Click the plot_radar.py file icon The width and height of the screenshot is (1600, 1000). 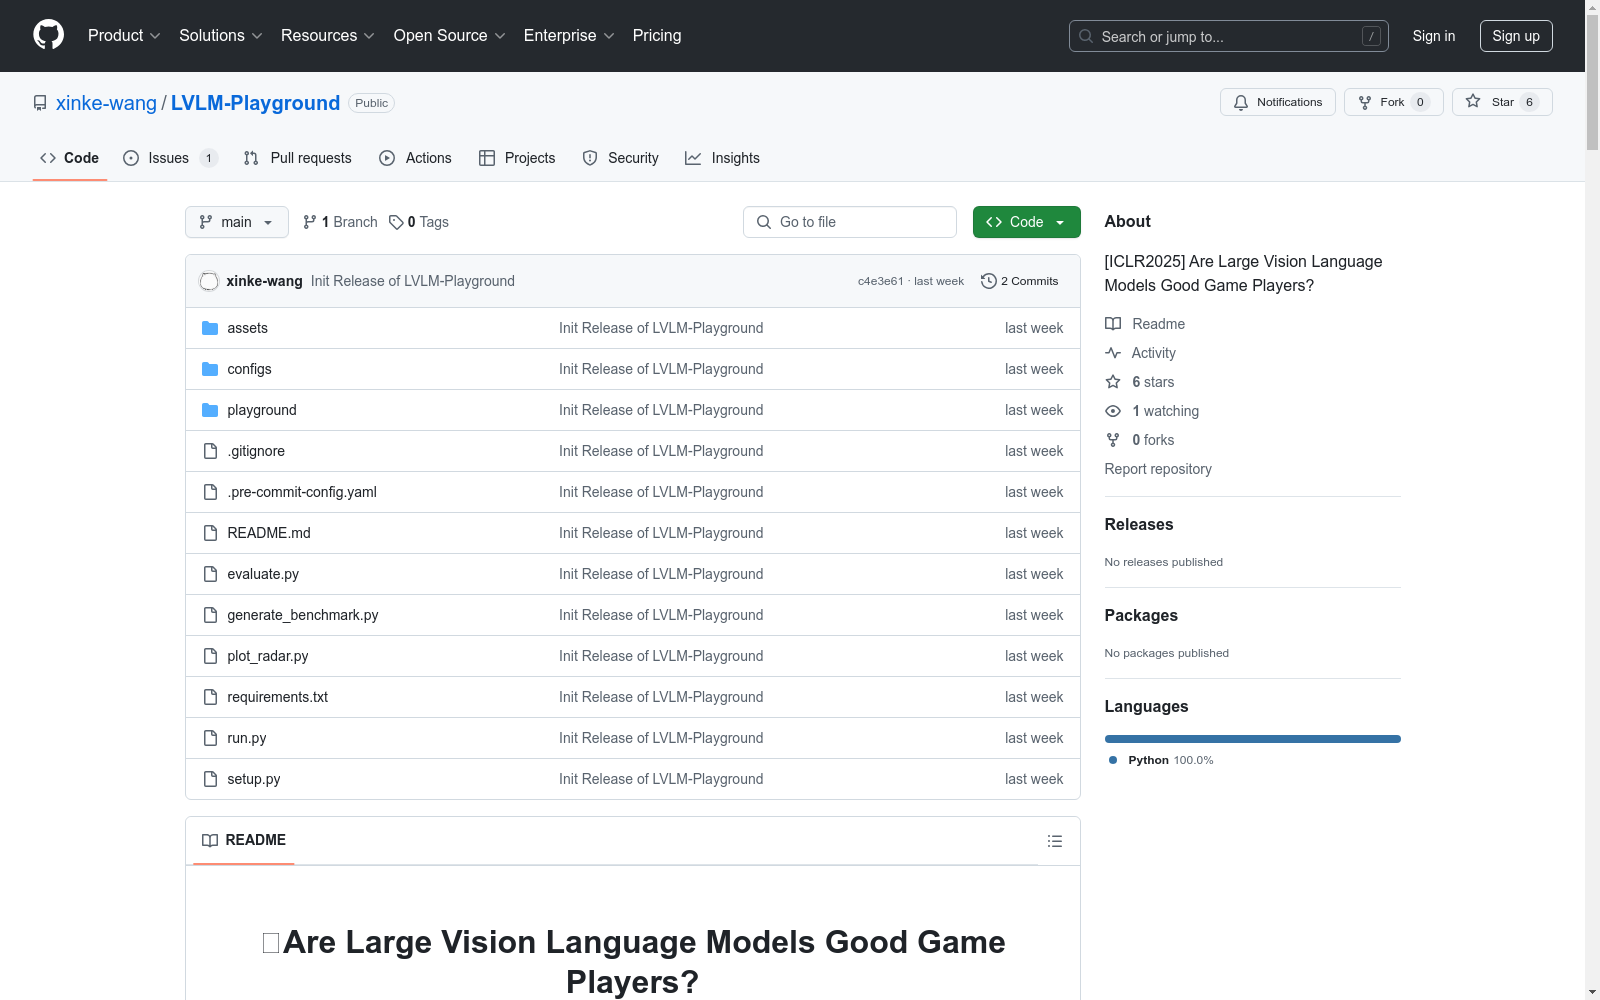(210, 656)
